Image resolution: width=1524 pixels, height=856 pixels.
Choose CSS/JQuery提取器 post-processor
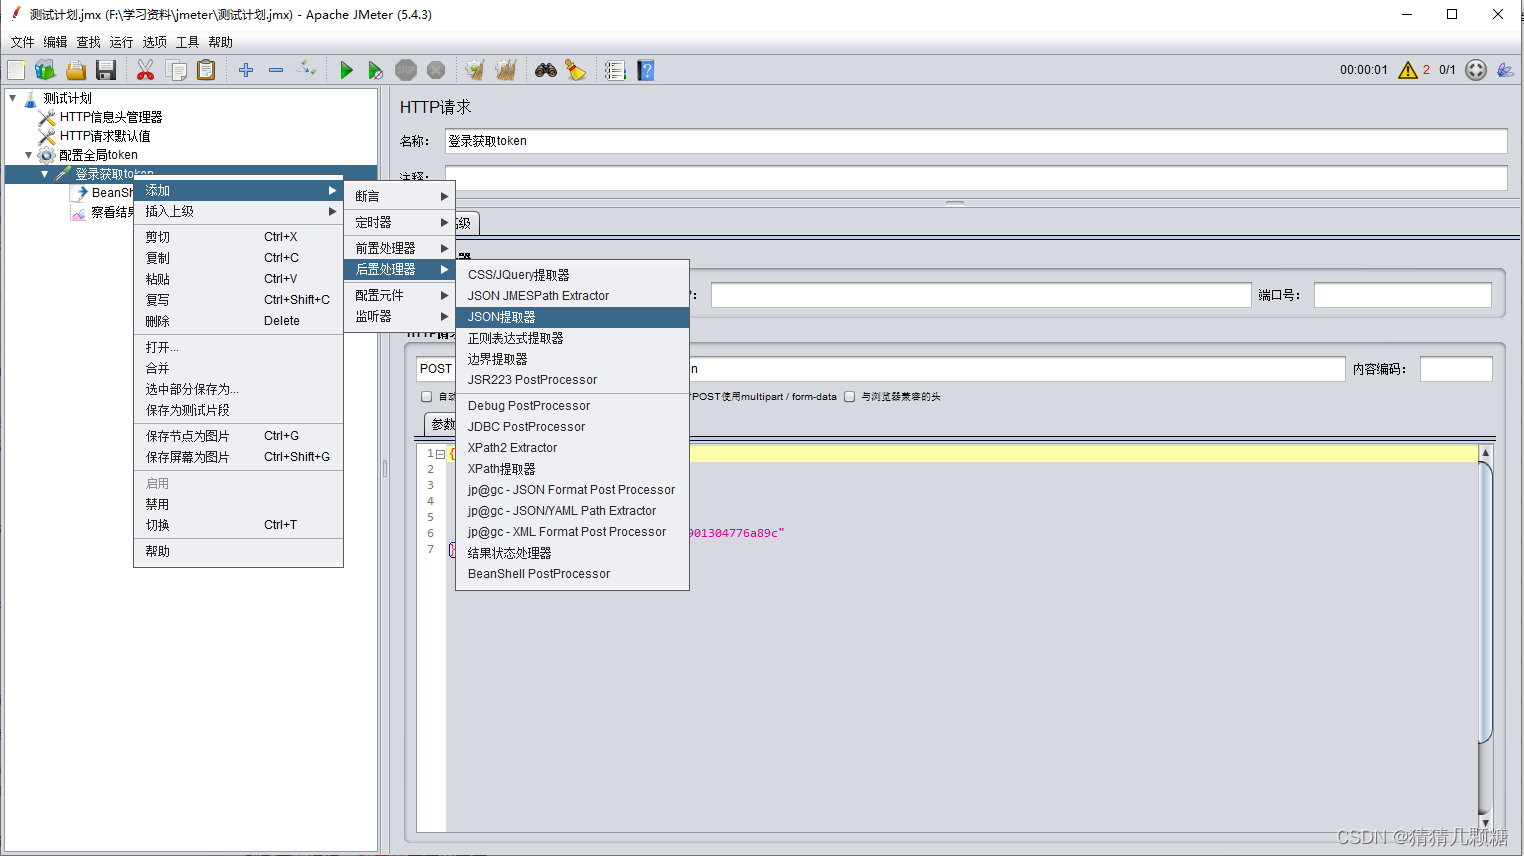pos(572,275)
